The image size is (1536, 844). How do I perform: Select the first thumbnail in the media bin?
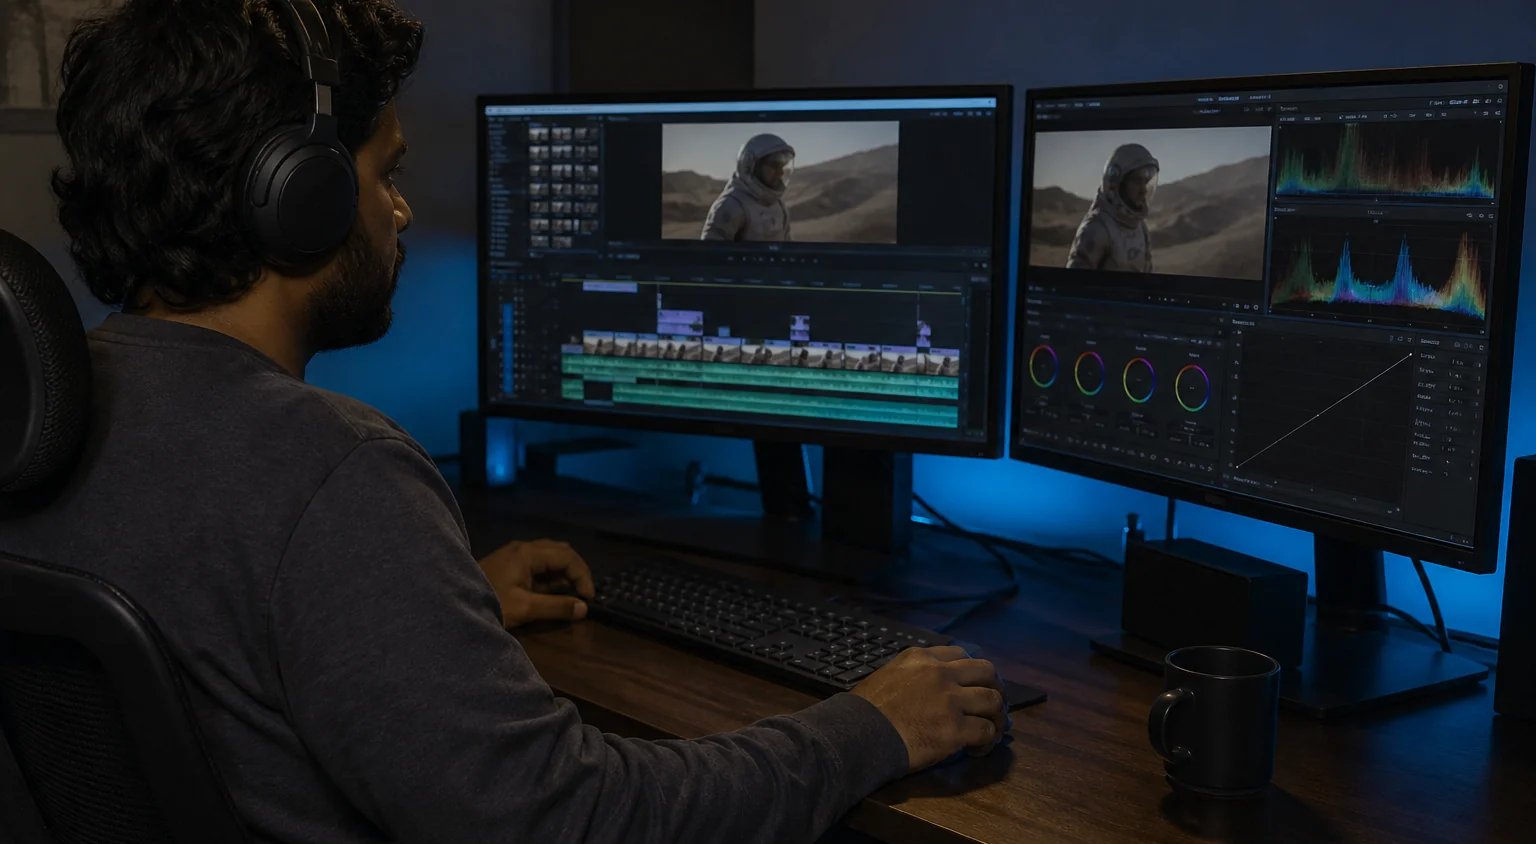(x=538, y=134)
